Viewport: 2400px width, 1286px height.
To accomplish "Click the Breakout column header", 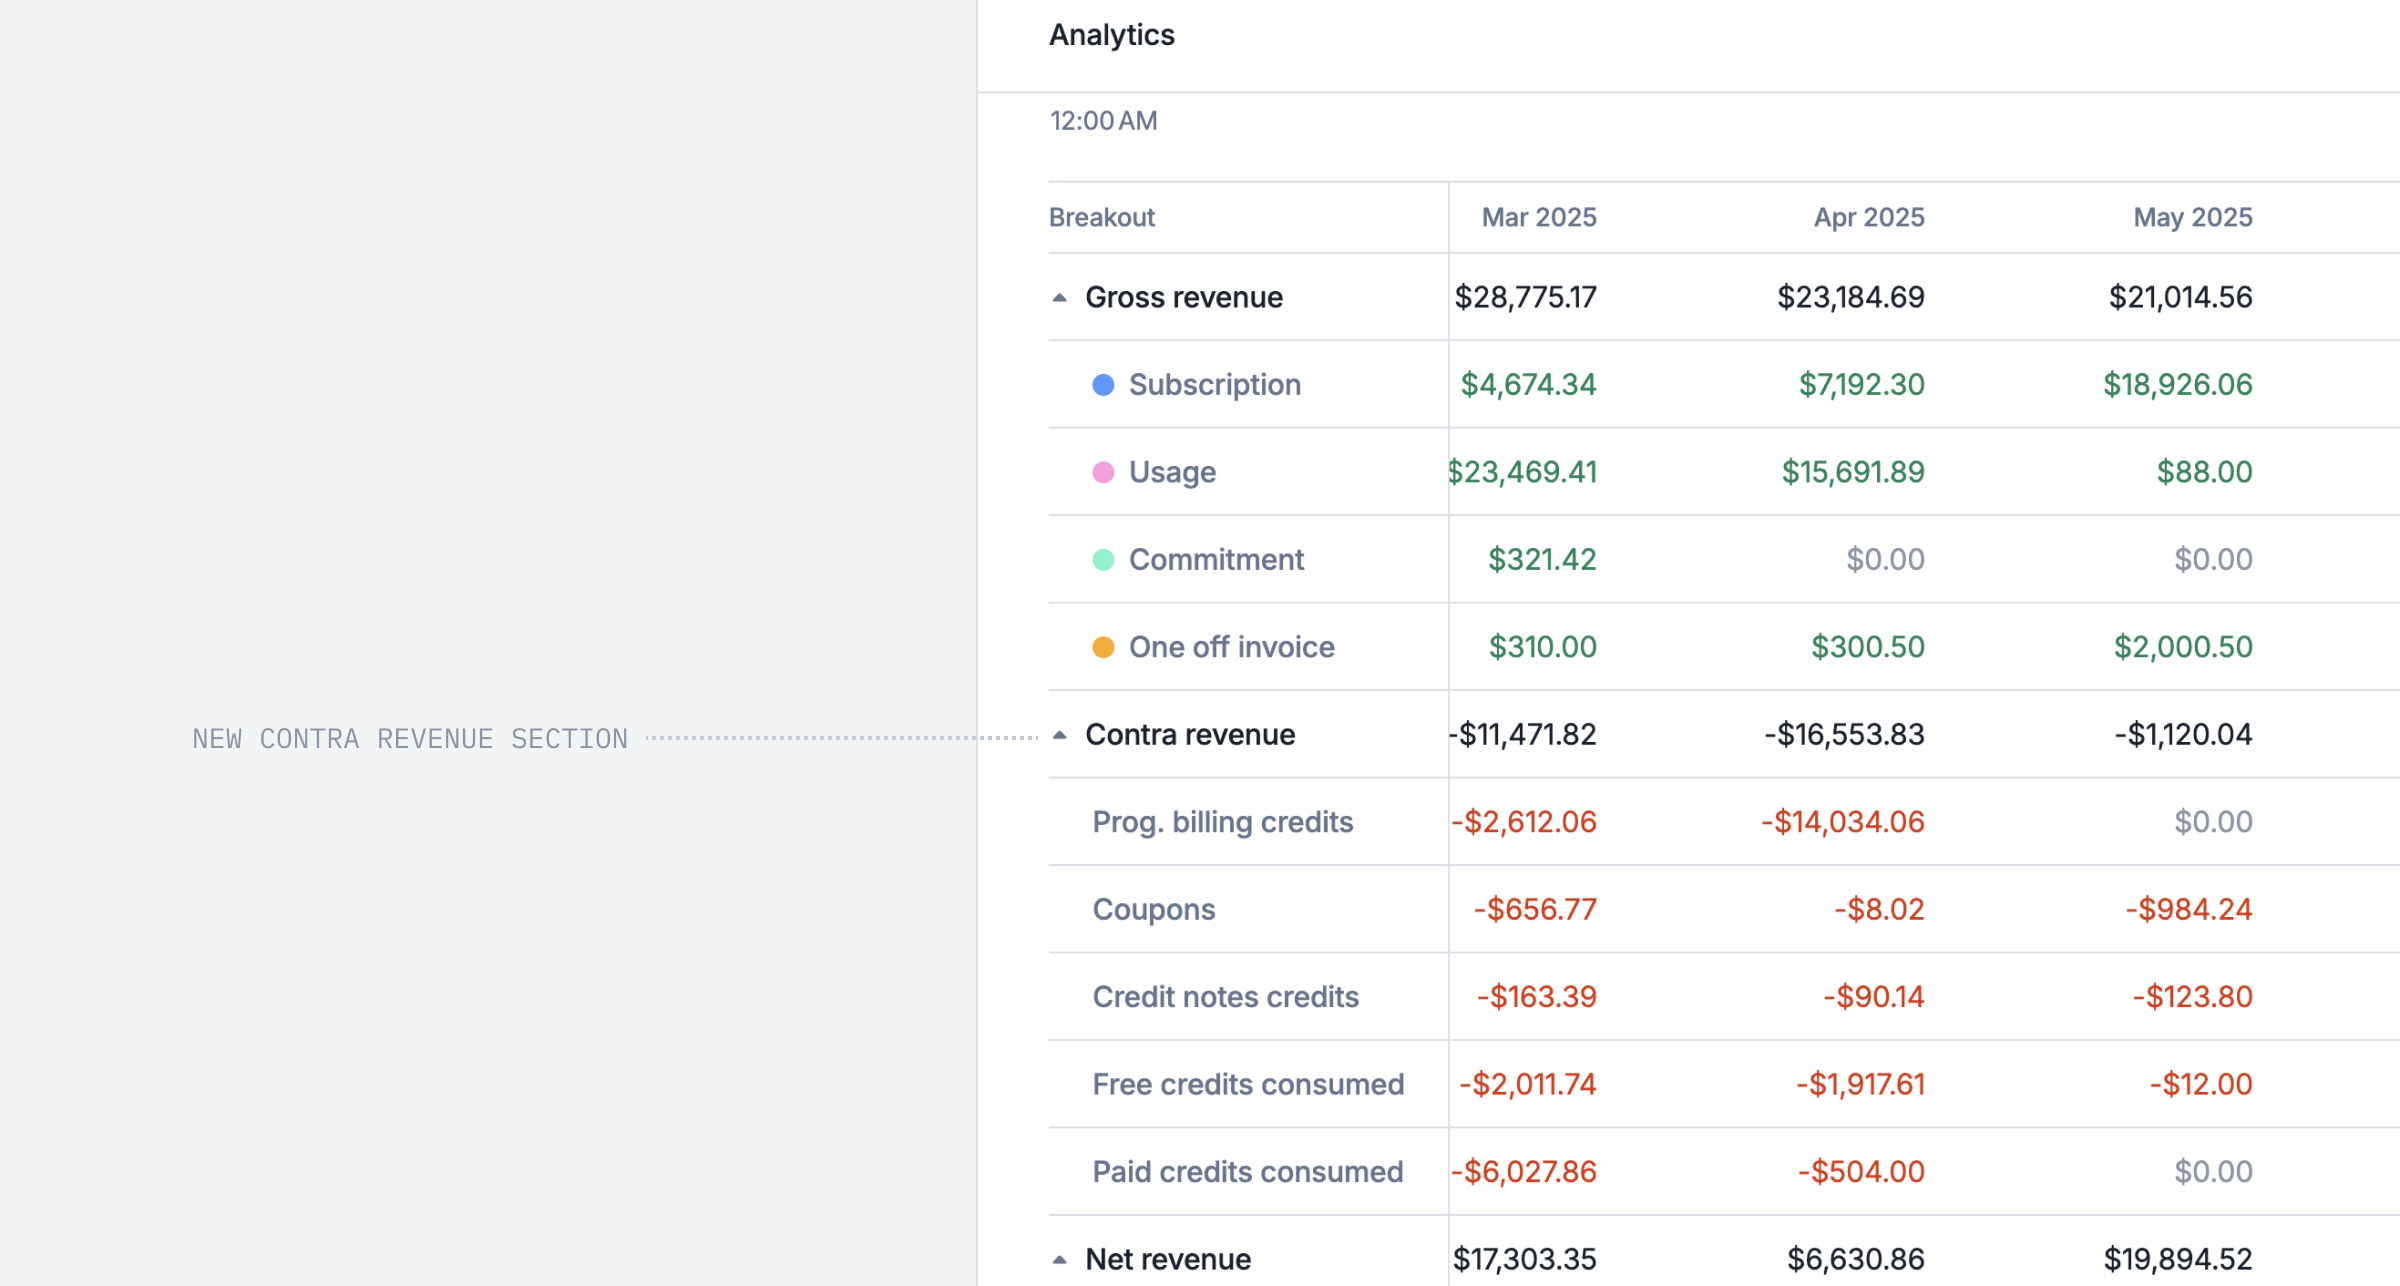I will [1101, 217].
